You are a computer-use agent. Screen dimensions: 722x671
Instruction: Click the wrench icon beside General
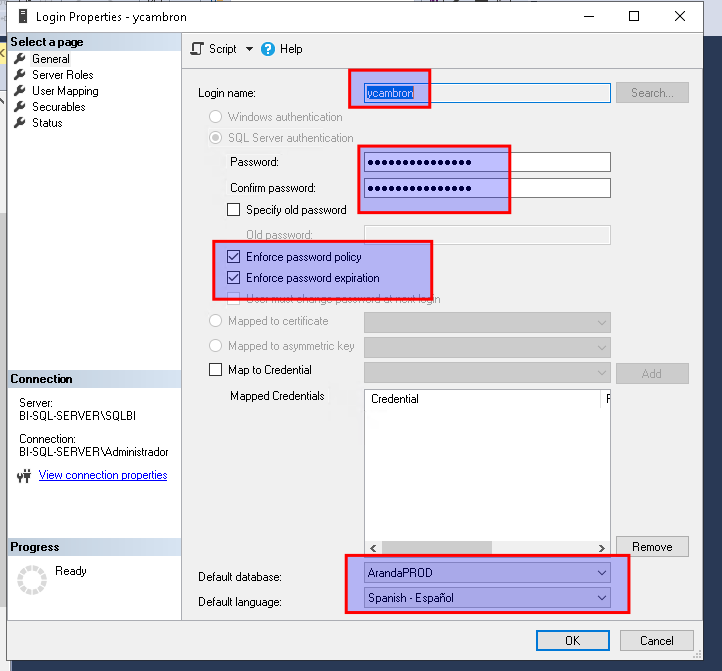(x=20, y=59)
